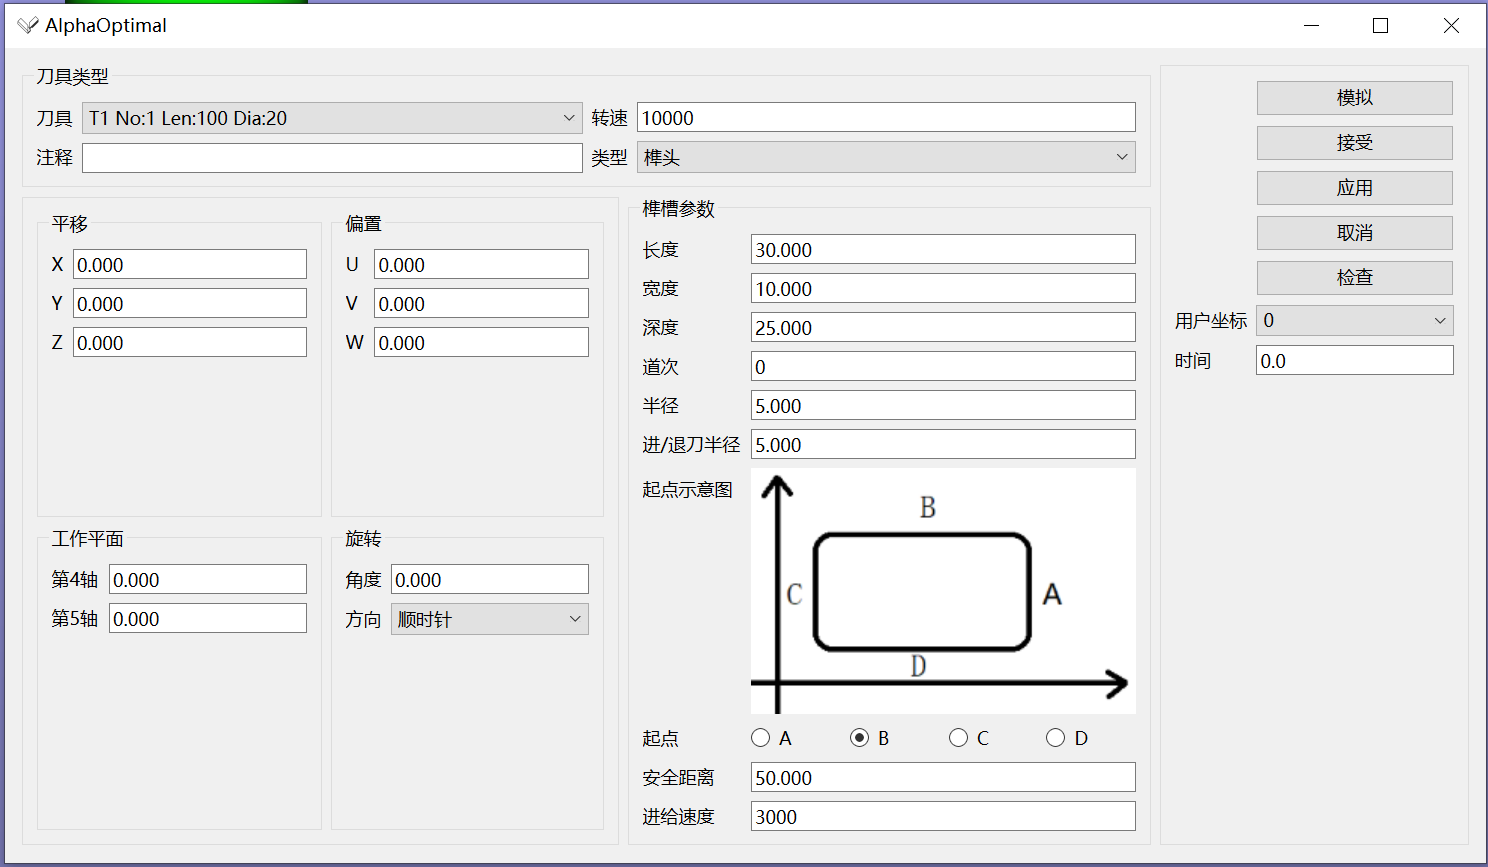Select the 长度 length input field
The height and width of the screenshot is (867, 1488).
tap(942, 249)
